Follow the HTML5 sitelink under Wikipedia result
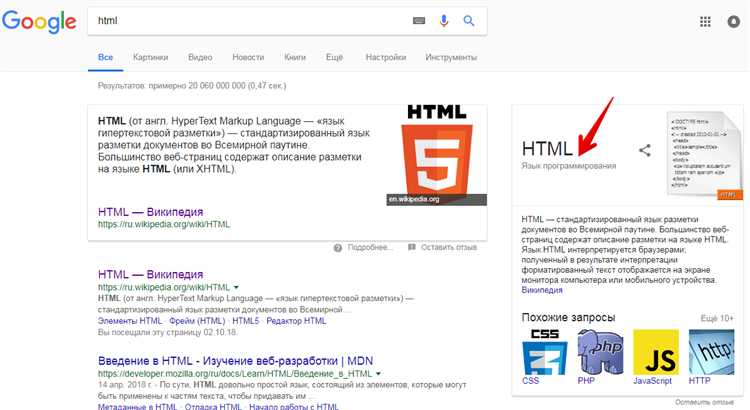 [245, 321]
